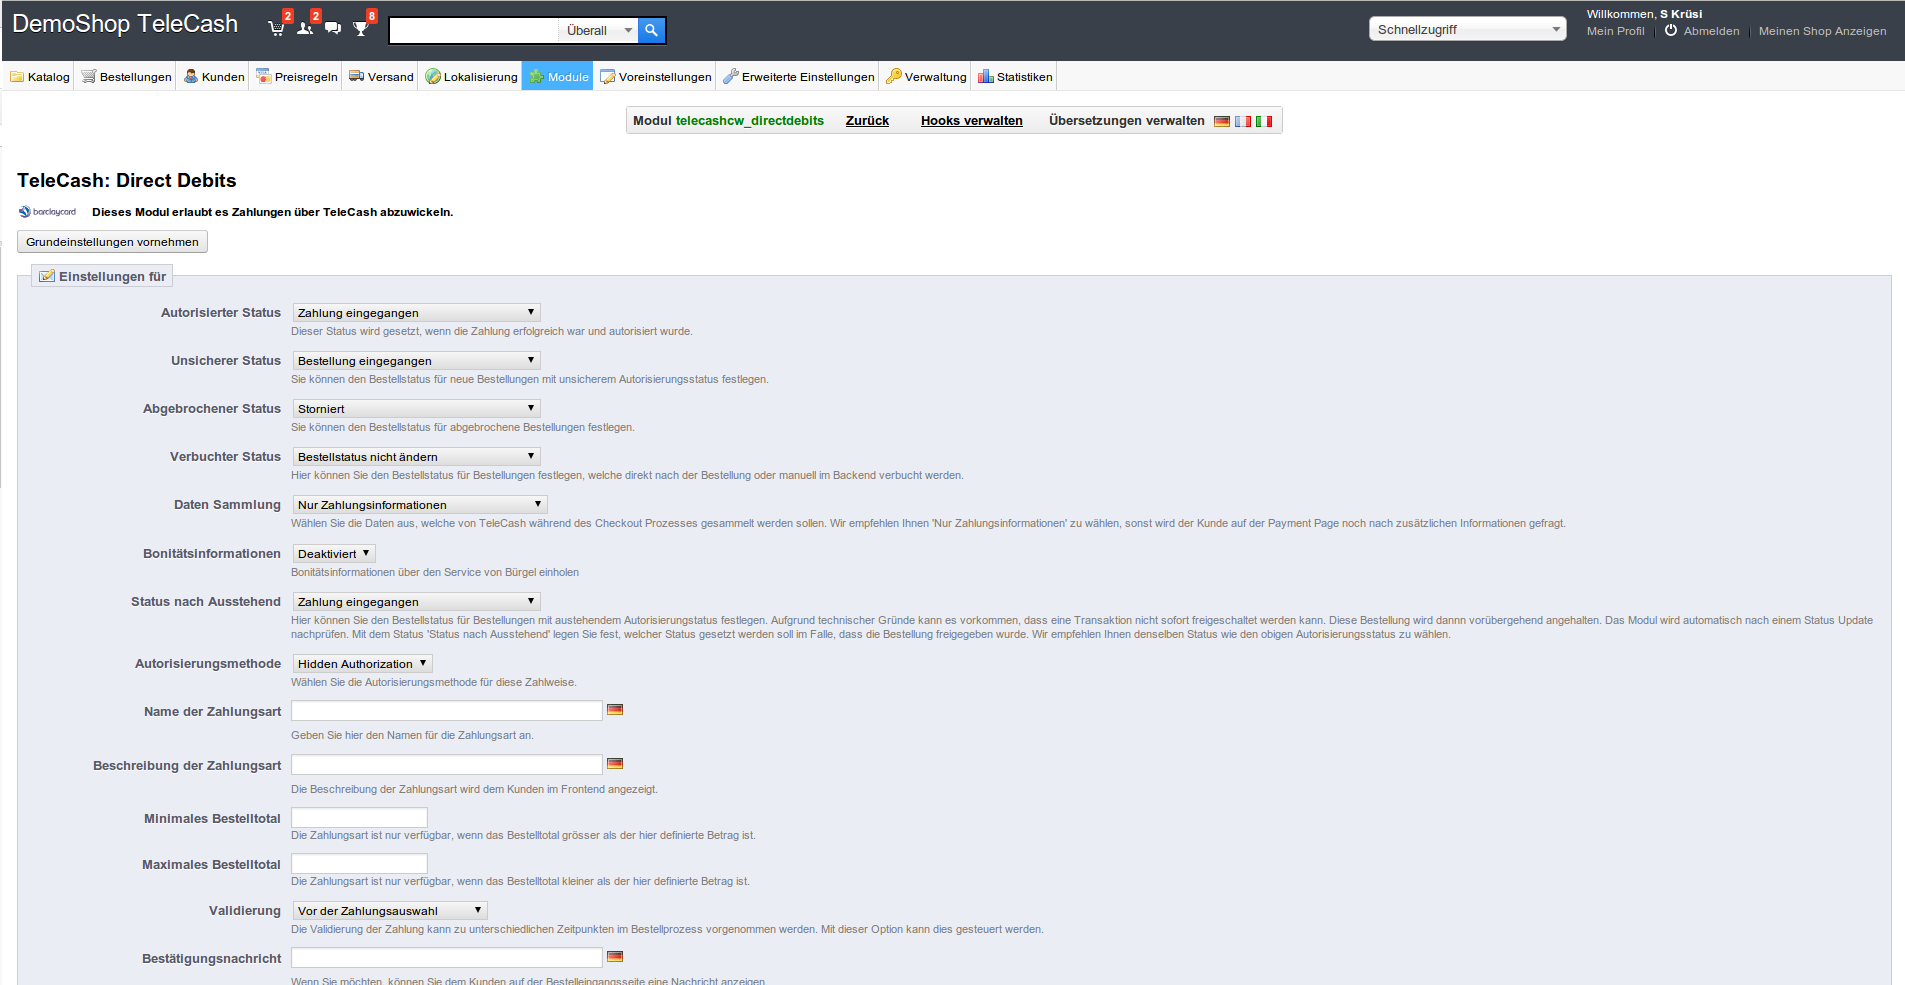Image resolution: width=1905 pixels, height=985 pixels.
Task: Click the Zurück link
Action: (x=867, y=121)
